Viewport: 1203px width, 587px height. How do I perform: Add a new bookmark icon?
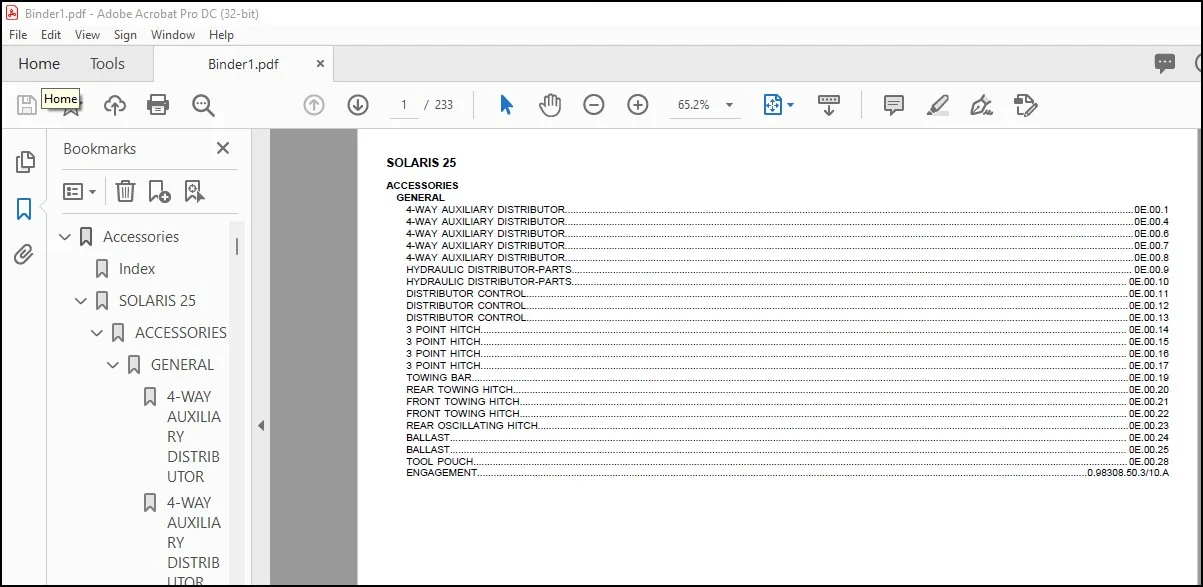tap(159, 191)
